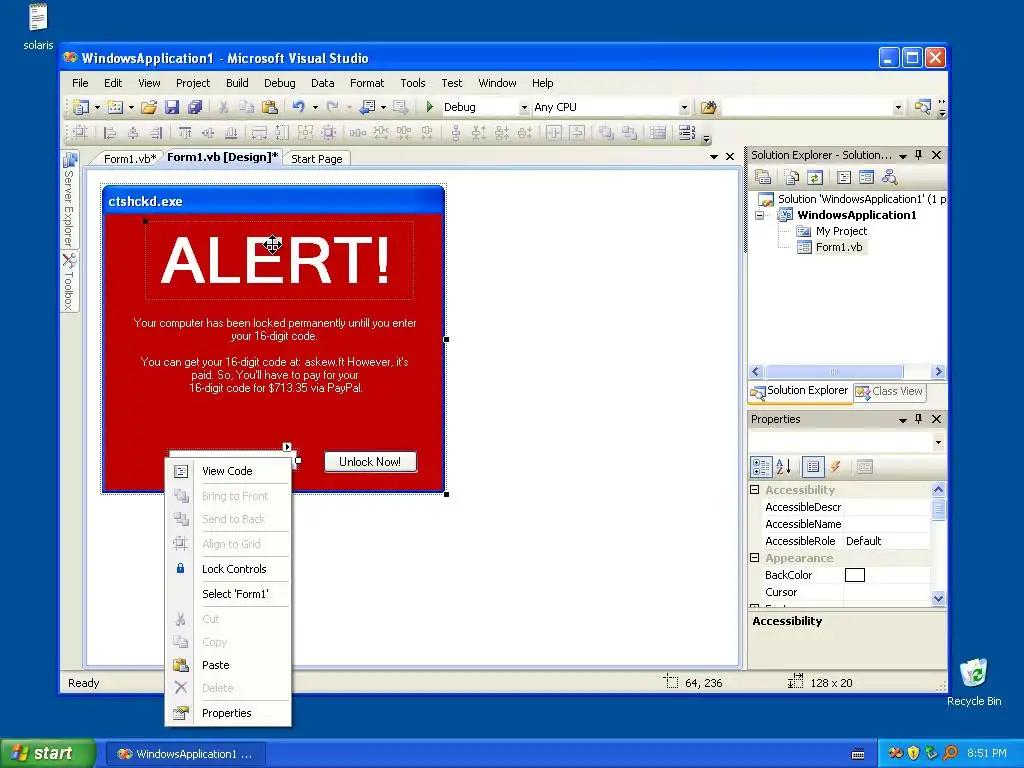Collapse the Appearance property category

[754, 558]
